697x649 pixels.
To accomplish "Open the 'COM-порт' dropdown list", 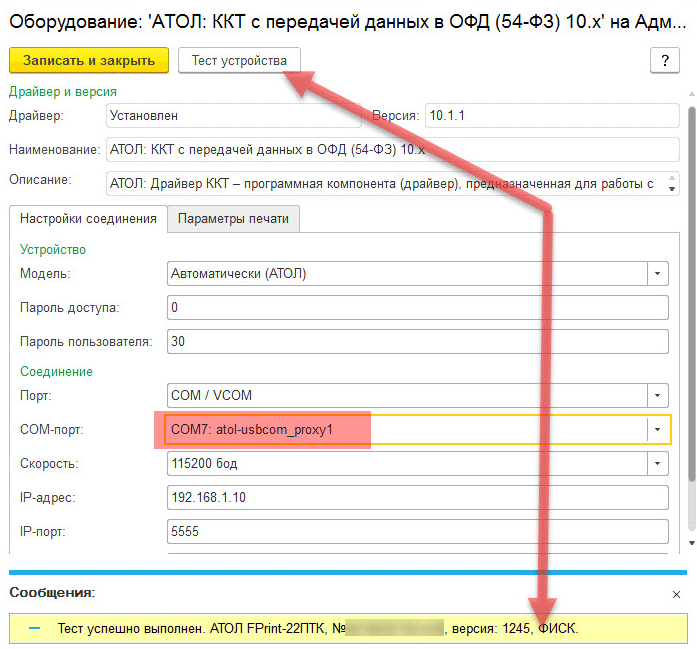I will [657, 429].
